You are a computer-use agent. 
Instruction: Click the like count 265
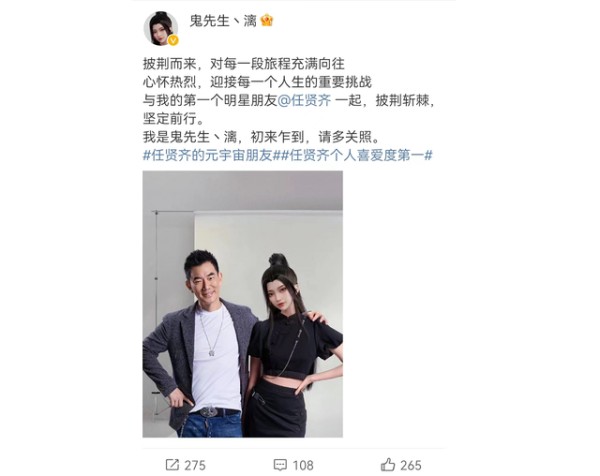tap(411, 465)
